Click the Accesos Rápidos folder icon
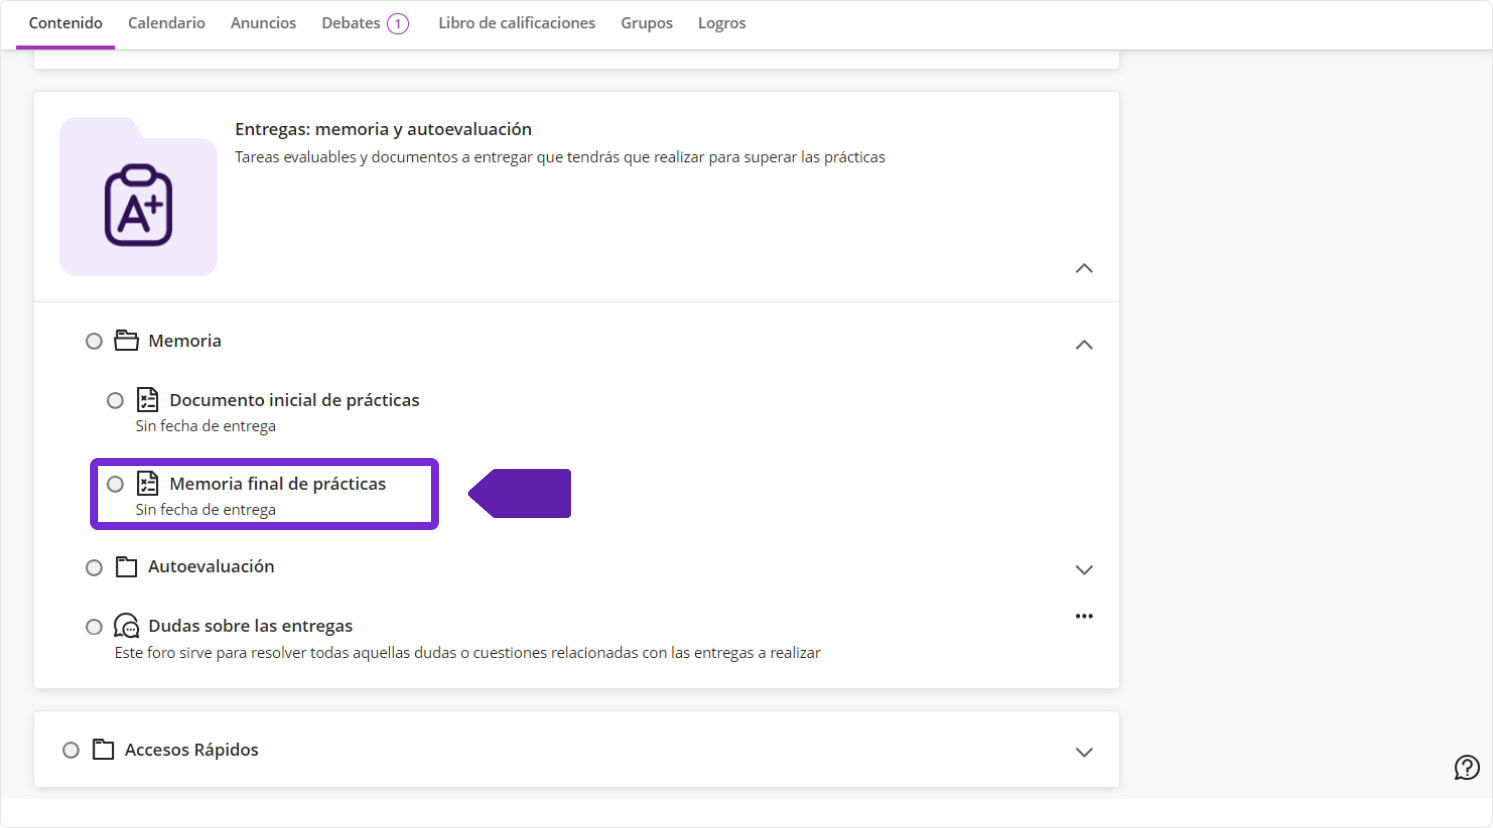The image size is (1493, 828). (103, 750)
